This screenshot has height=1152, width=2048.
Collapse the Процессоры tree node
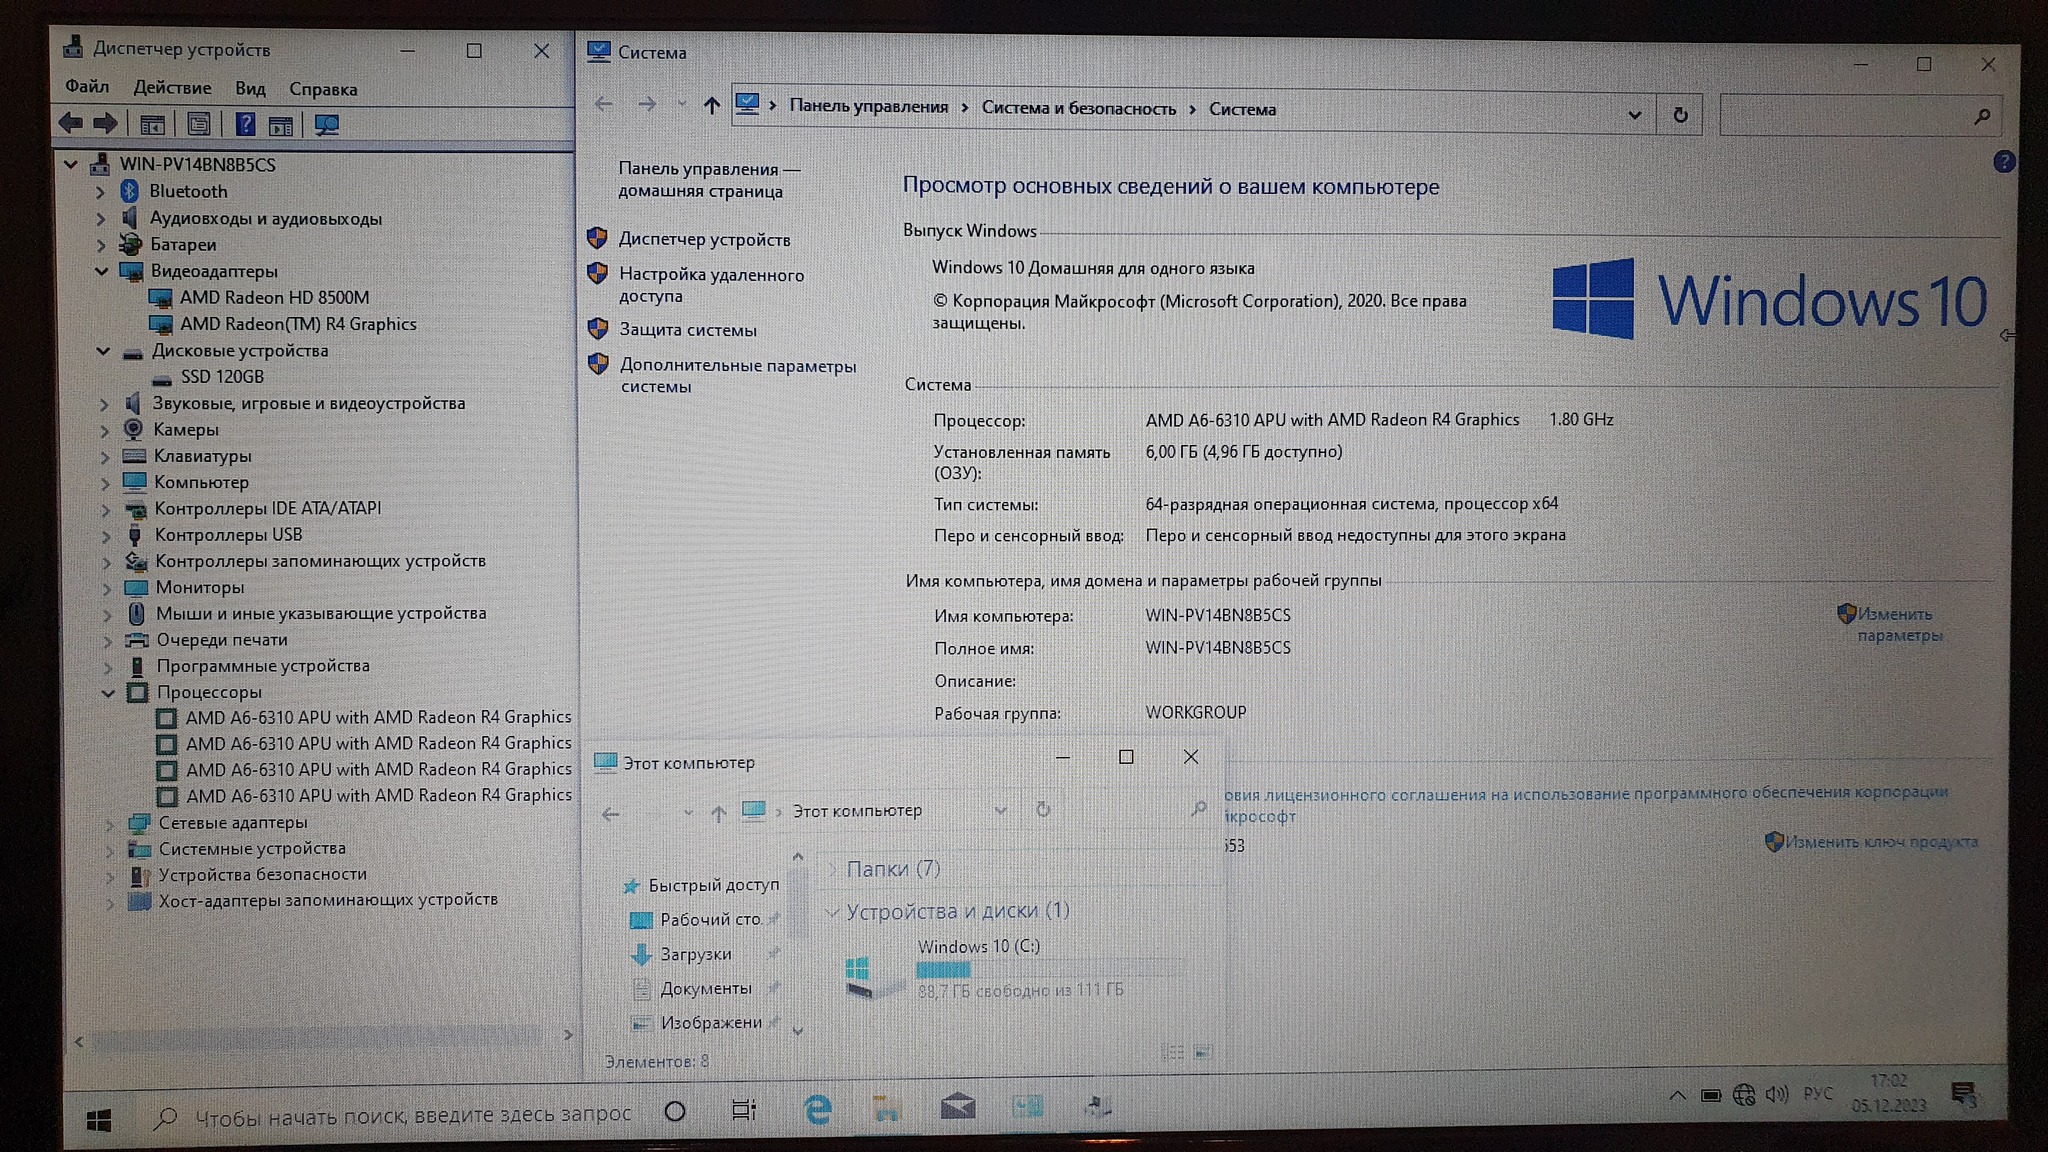tap(108, 692)
